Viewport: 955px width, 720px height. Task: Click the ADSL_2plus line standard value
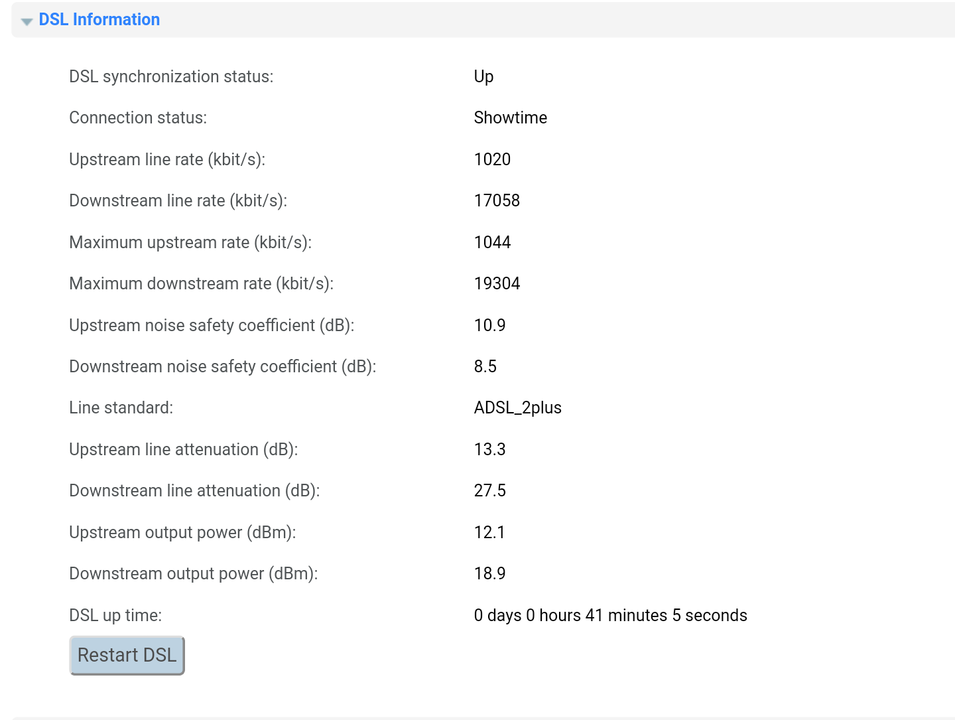(518, 408)
